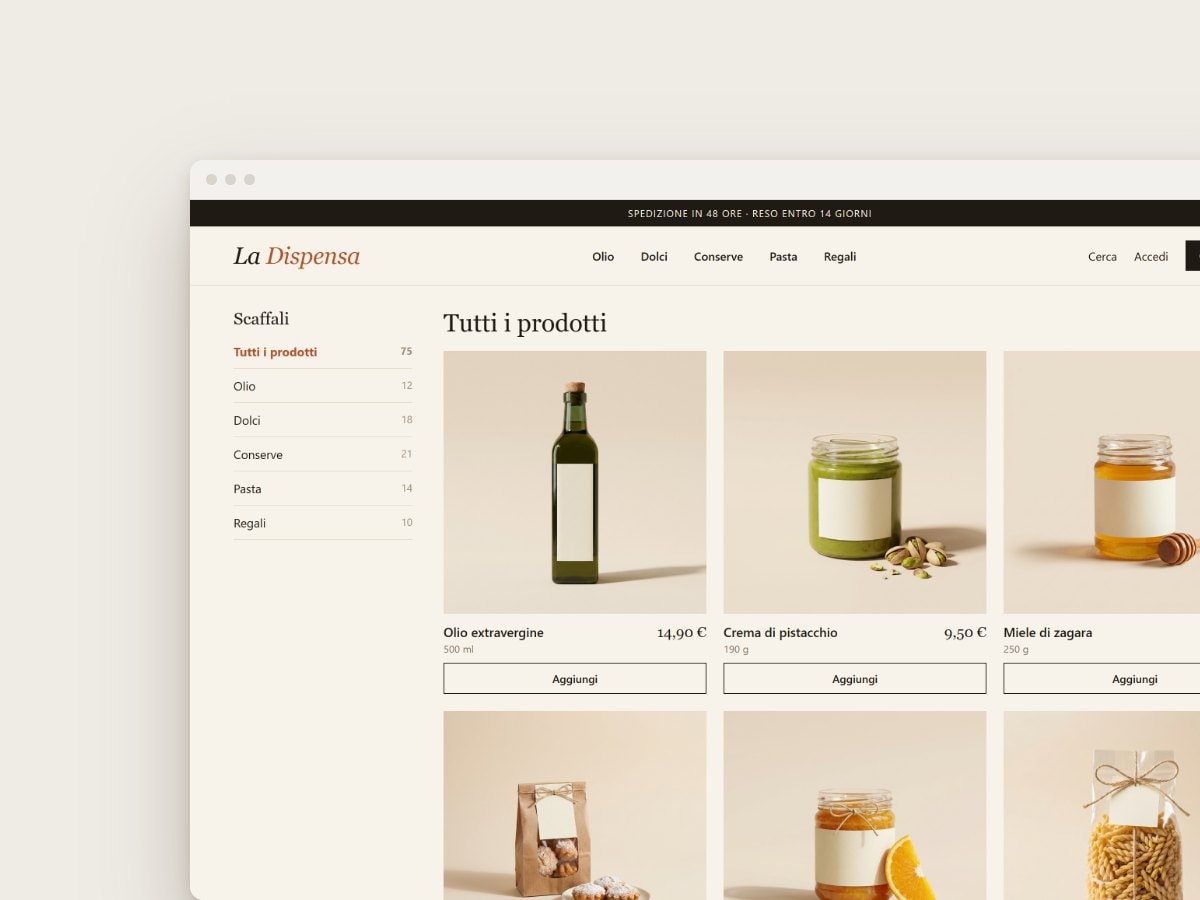Open the pistachio cream jar product image

855,482
